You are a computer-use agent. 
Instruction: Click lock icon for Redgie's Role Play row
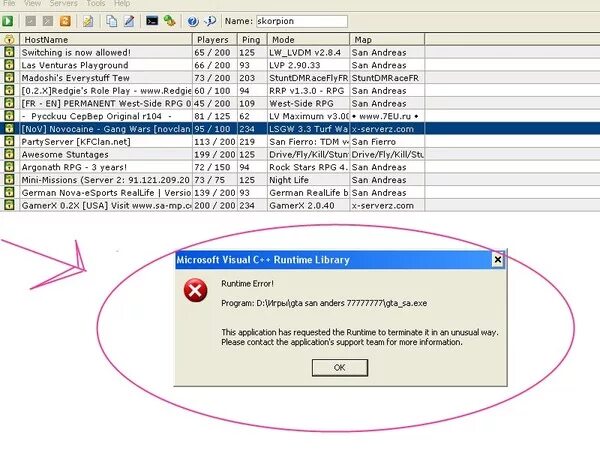click(x=9, y=90)
